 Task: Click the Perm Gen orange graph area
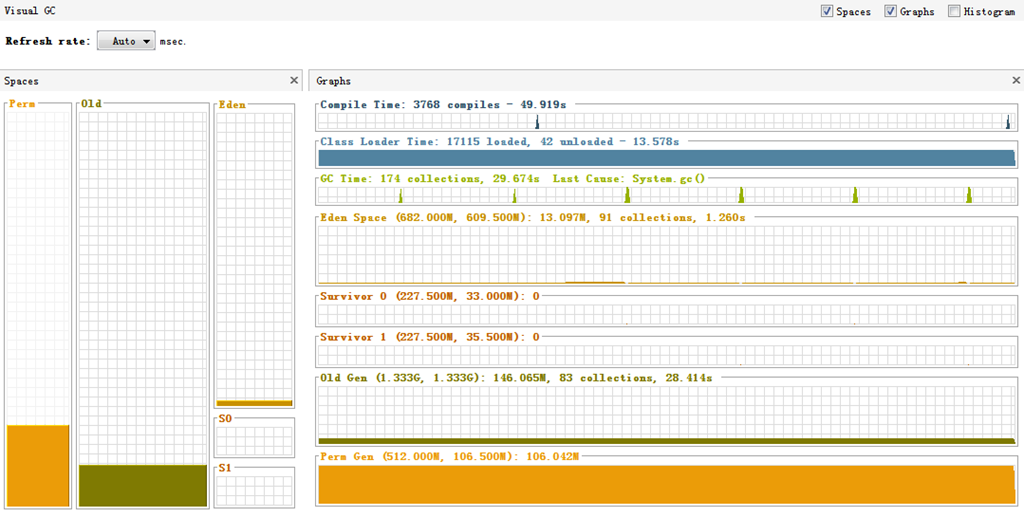coord(667,484)
